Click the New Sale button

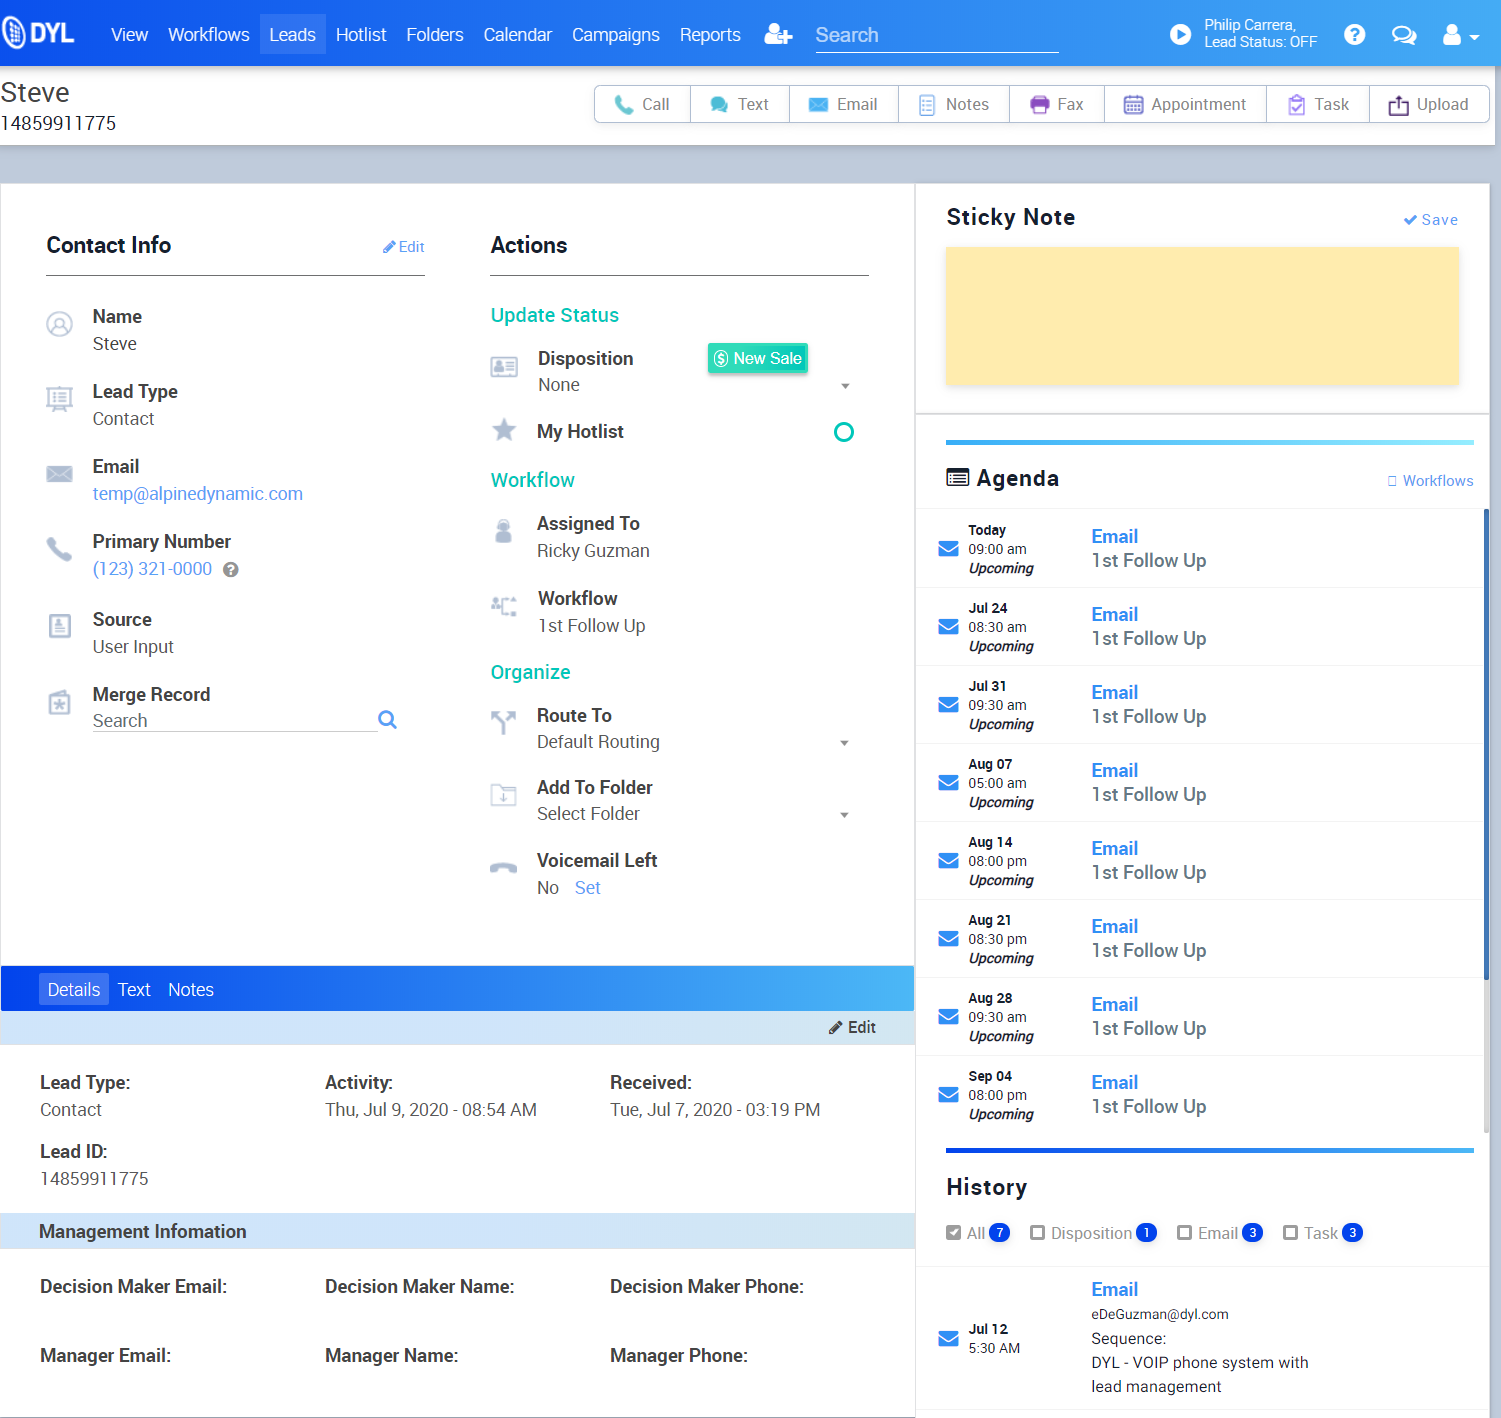[x=757, y=358]
